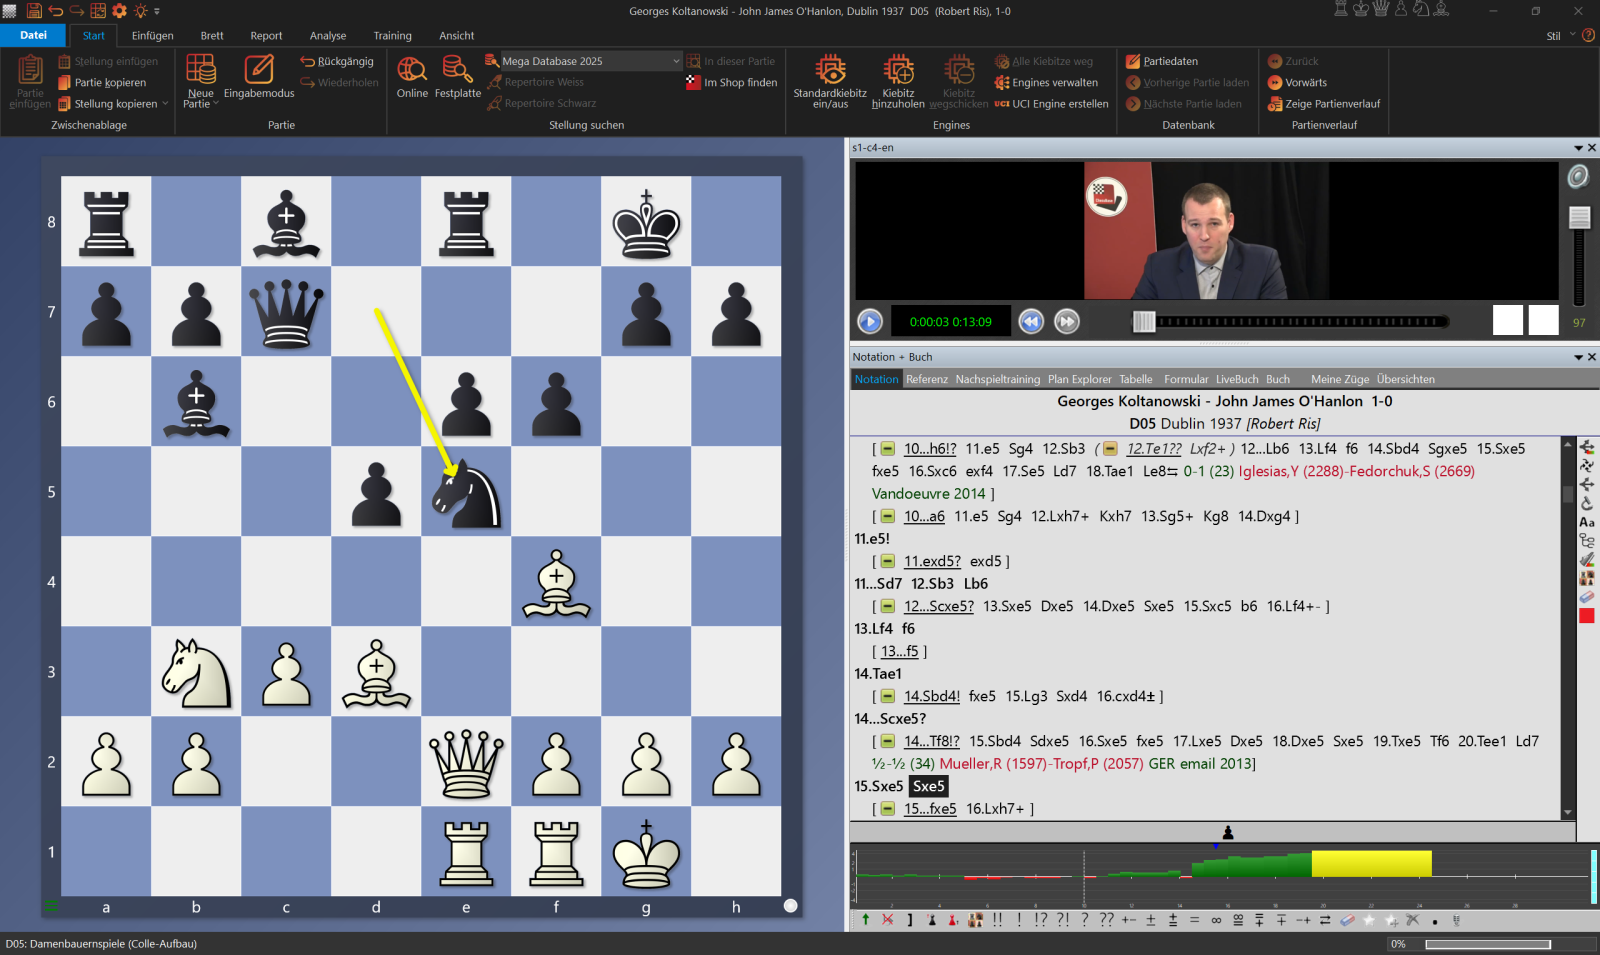Click the Kiebitz hinzuholen engine icon
Image resolution: width=1600 pixels, height=955 pixels.
pos(898,72)
